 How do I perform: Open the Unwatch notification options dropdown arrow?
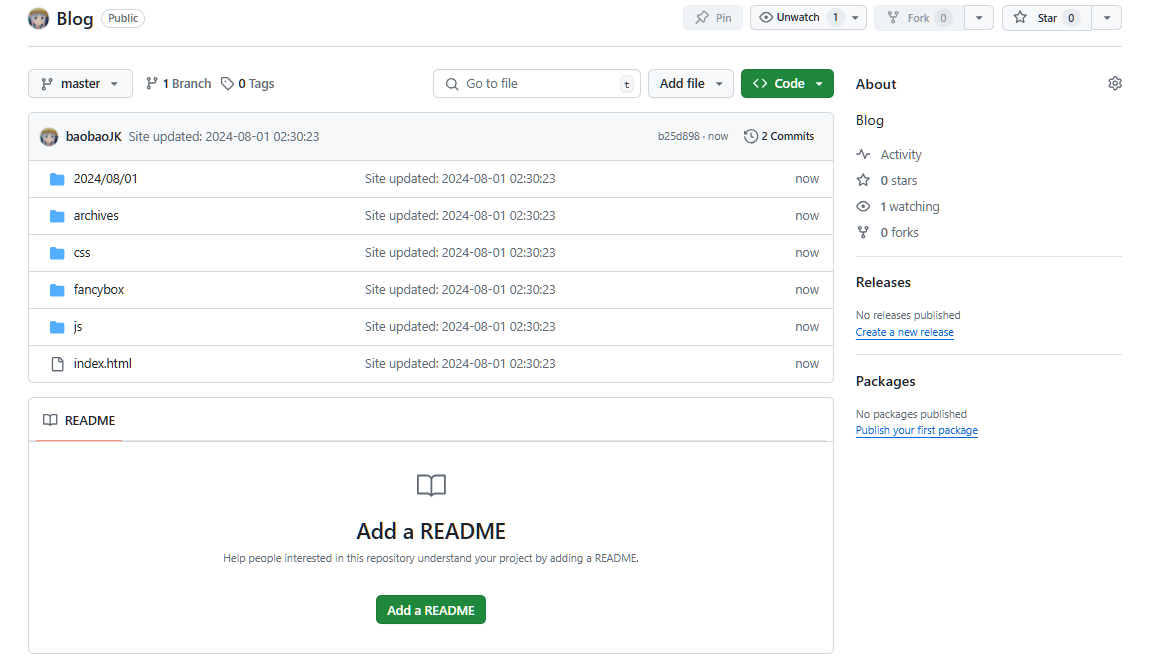point(855,18)
